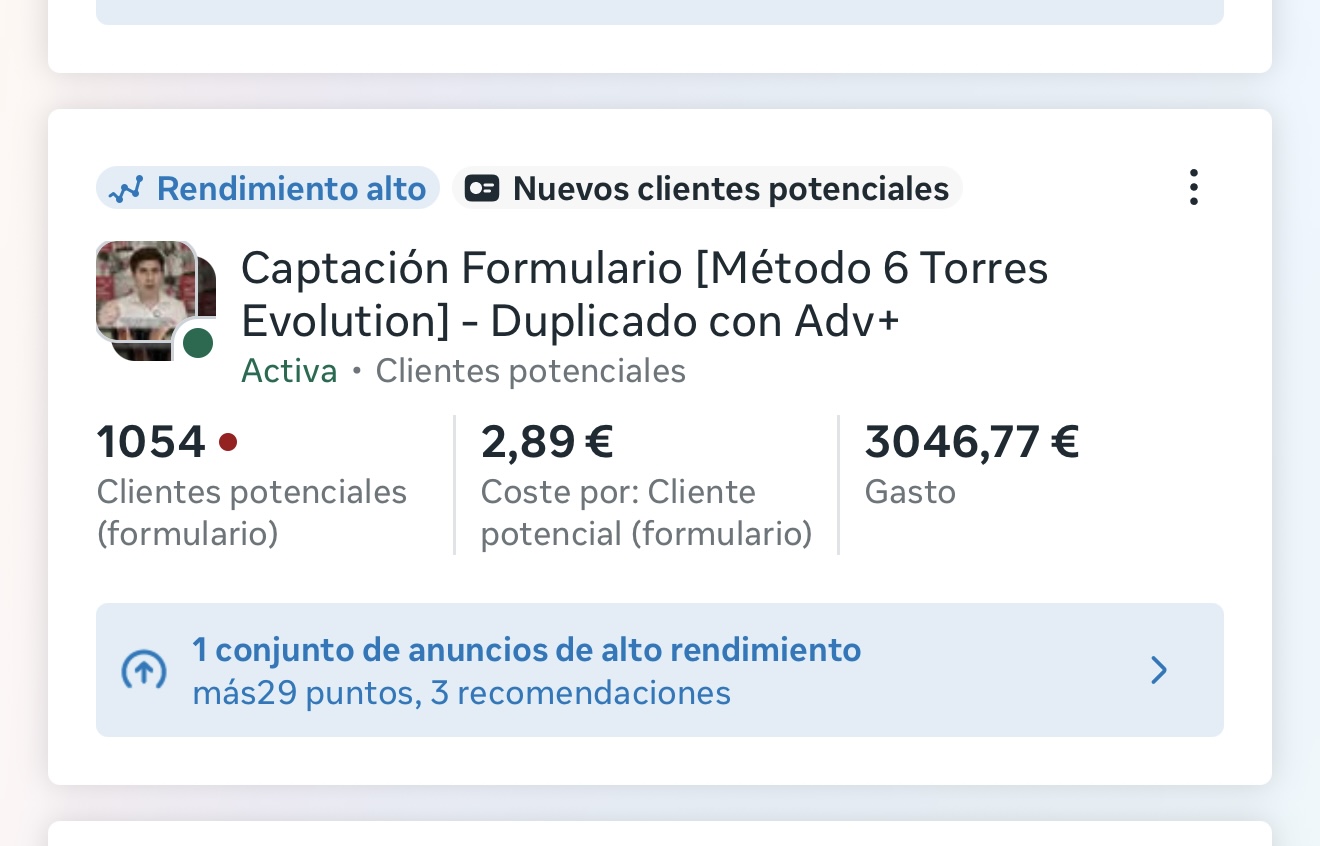Click the Activa status label
Screen dimensions: 1320x846
click(x=289, y=371)
